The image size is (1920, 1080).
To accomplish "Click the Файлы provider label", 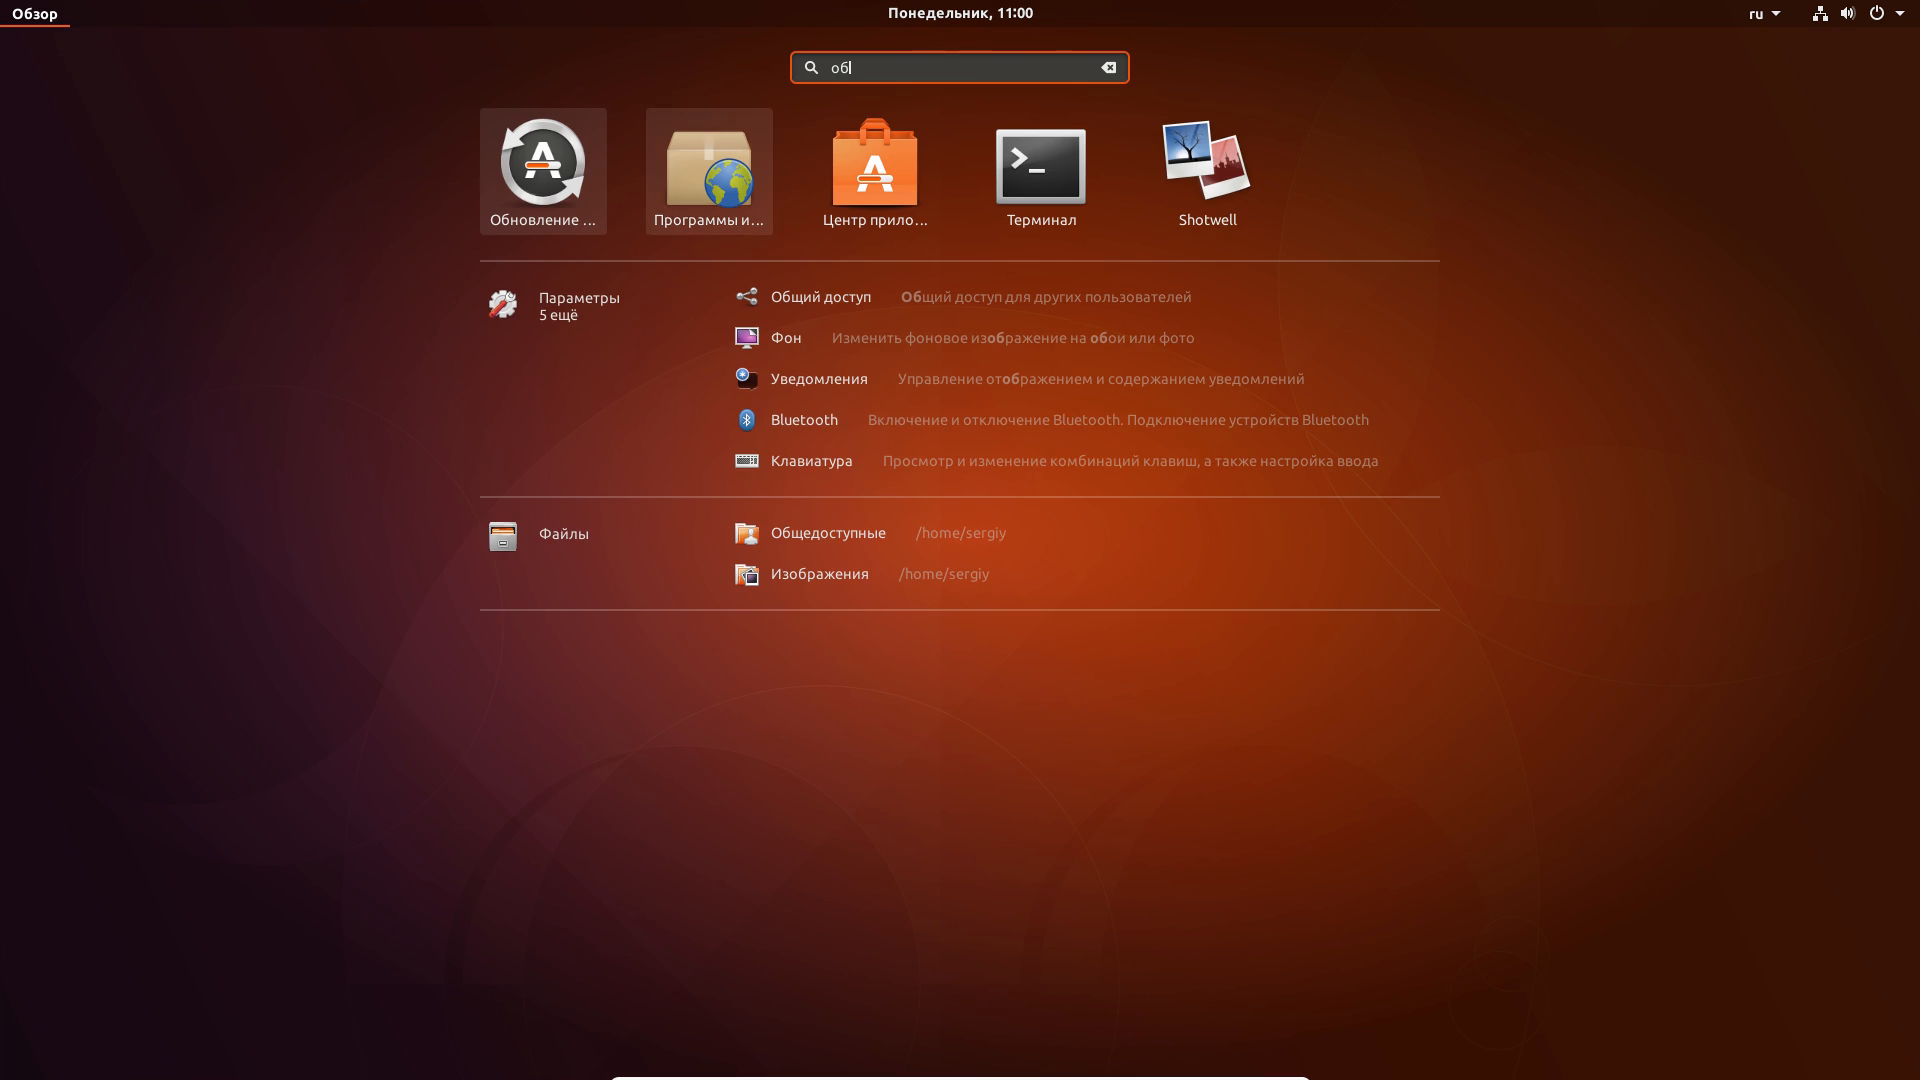I will coord(564,534).
